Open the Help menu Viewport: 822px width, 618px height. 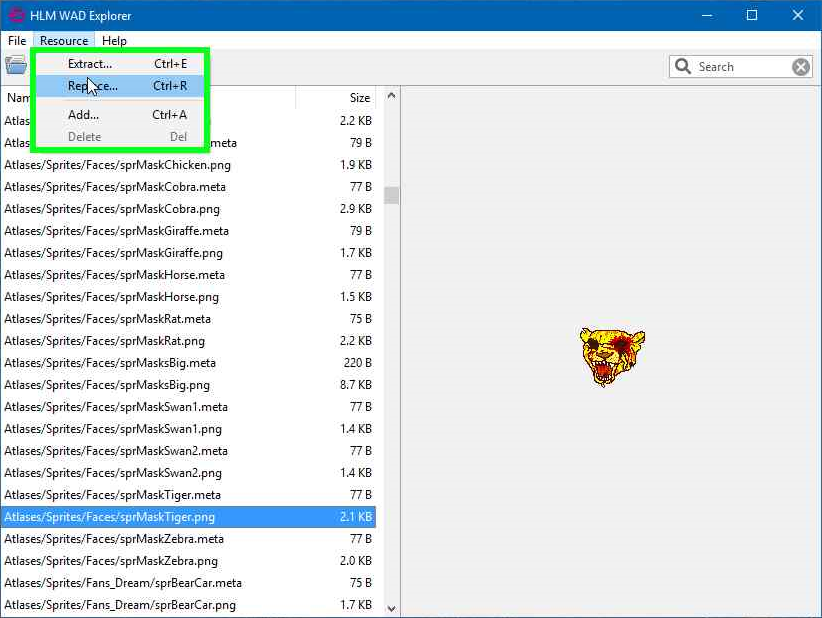pyautogui.click(x=114, y=41)
